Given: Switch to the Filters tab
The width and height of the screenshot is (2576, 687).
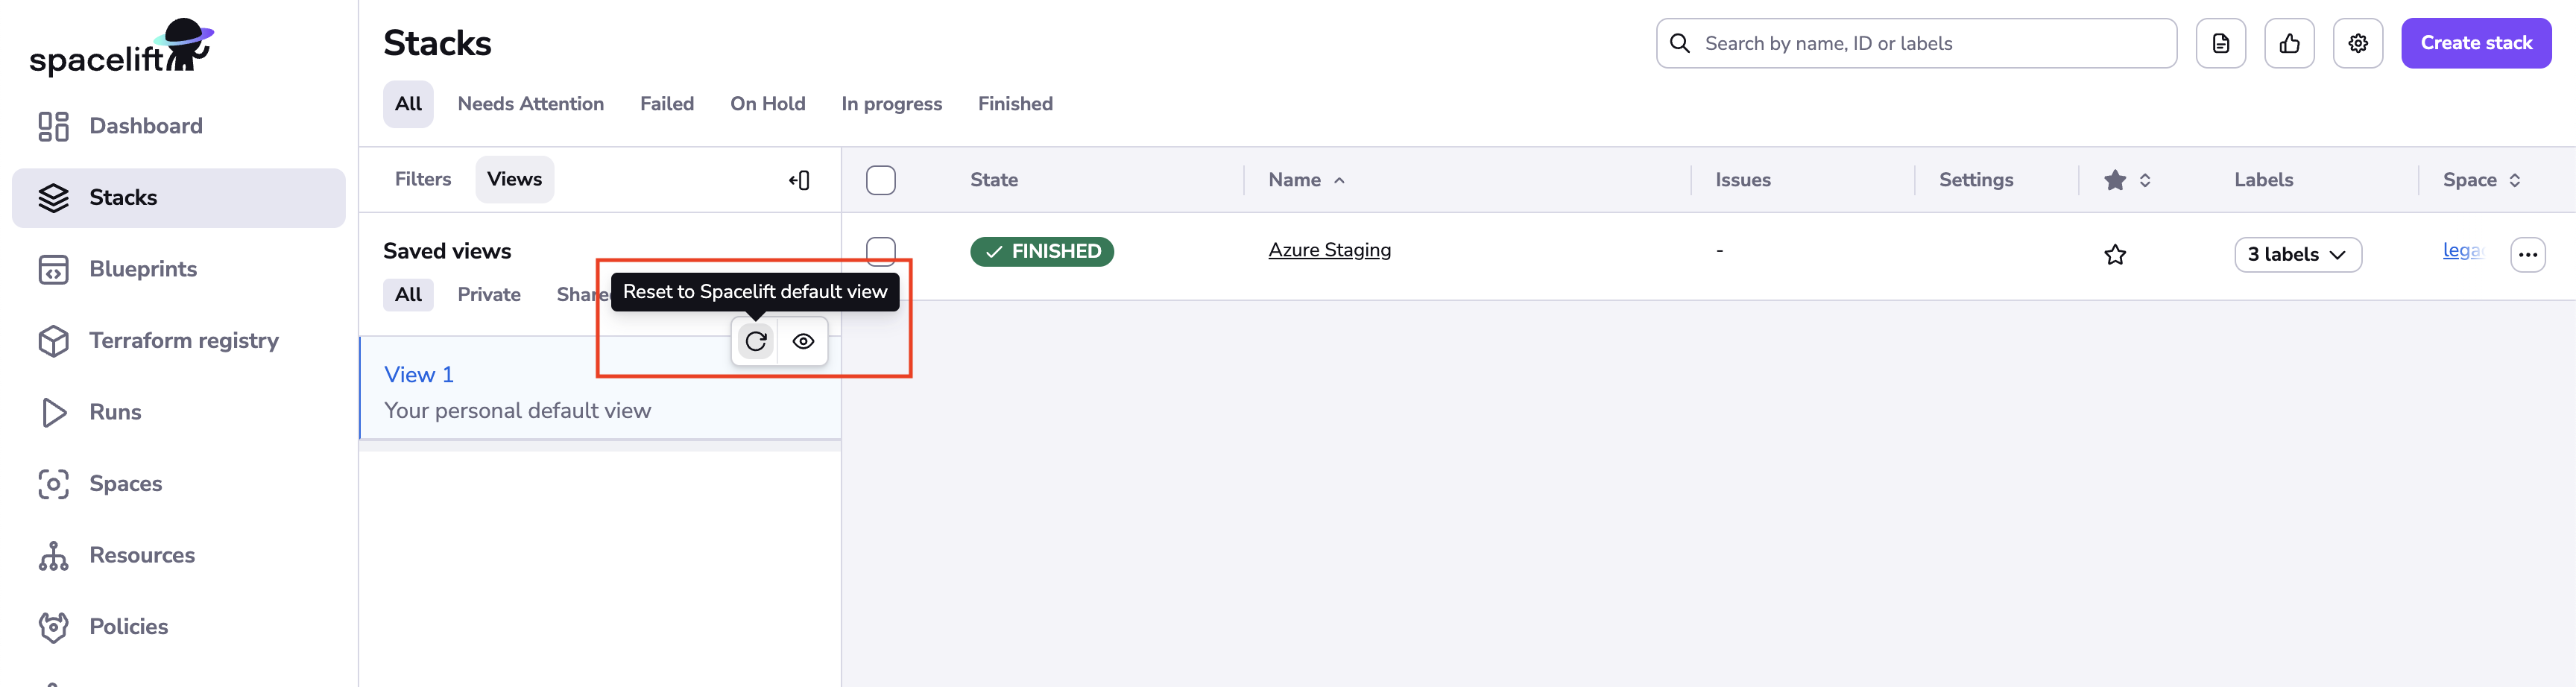Looking at the screenshot, I should coord(422,179).
